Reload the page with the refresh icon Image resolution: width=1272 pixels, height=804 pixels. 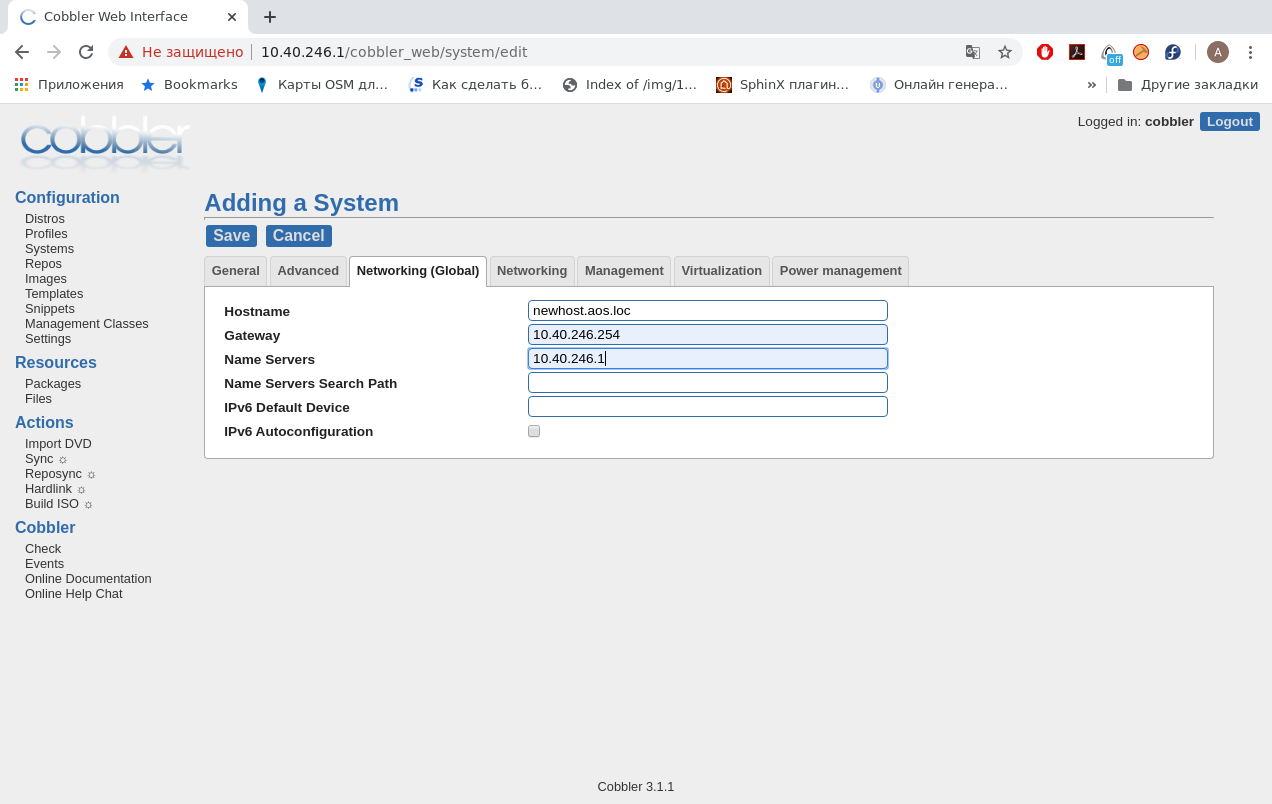coord(86,52)
